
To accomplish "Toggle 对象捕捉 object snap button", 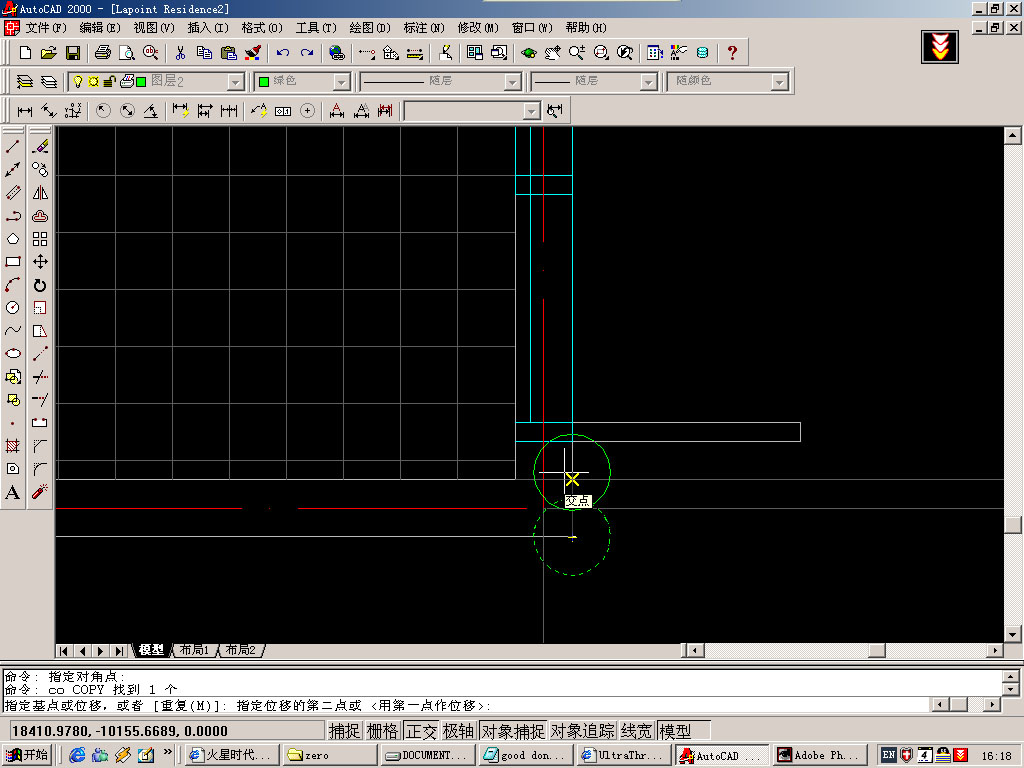I will click(513, 731).
